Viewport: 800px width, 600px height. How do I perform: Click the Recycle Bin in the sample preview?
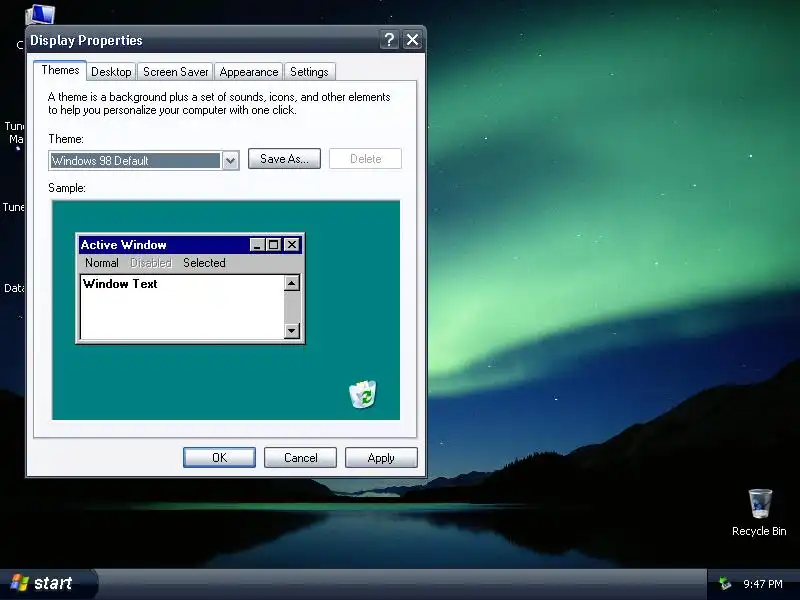pyautogui.click(x=363, y=394)
